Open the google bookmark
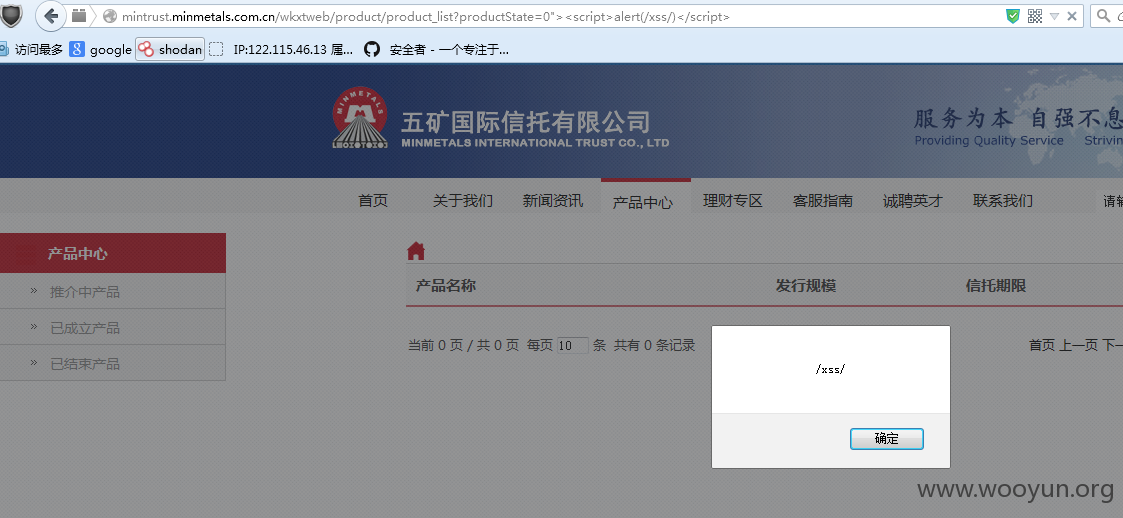 click(x=101, y=49)
